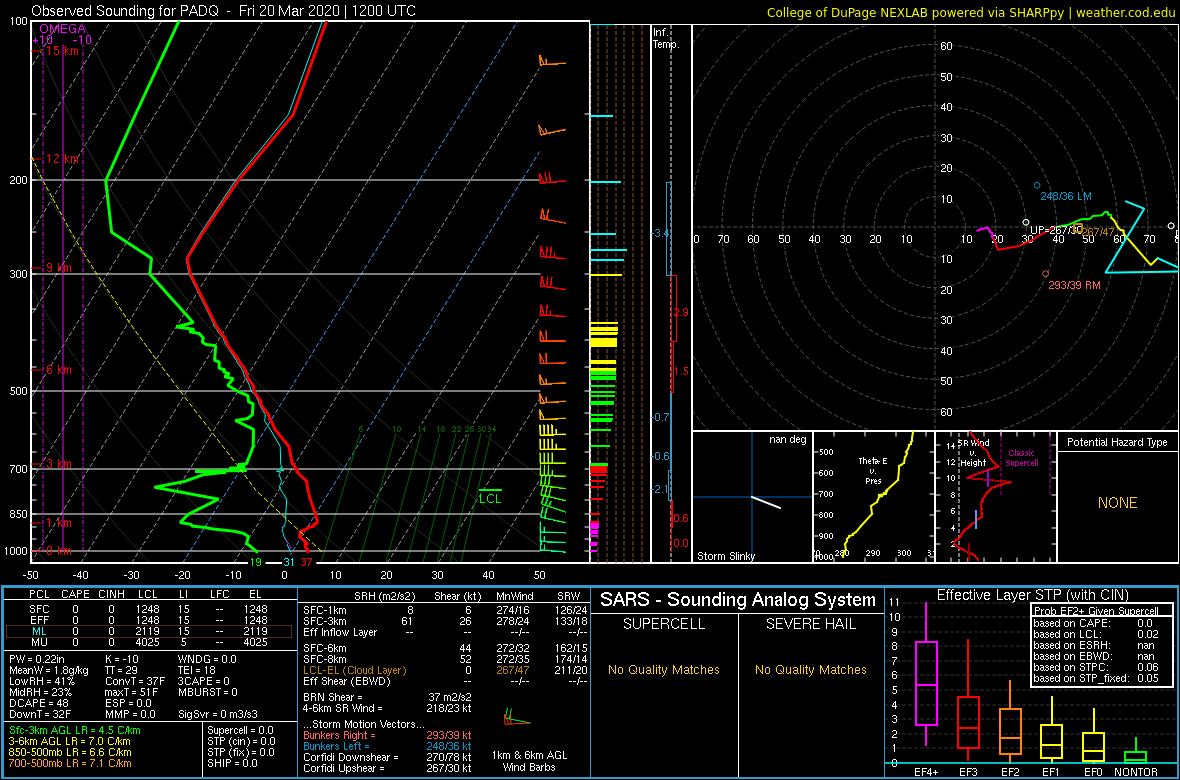This screenshot has height=780, width=1180.
Task: Click the 293/39 RM hodograph label
Action: pyautogui.click(x=1075, y=285)
